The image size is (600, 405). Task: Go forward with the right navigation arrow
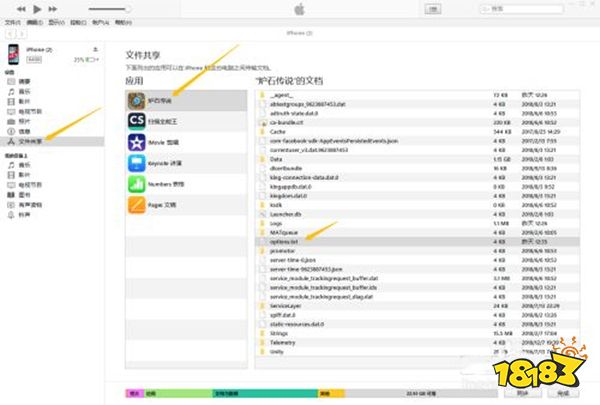pos(22,34)
